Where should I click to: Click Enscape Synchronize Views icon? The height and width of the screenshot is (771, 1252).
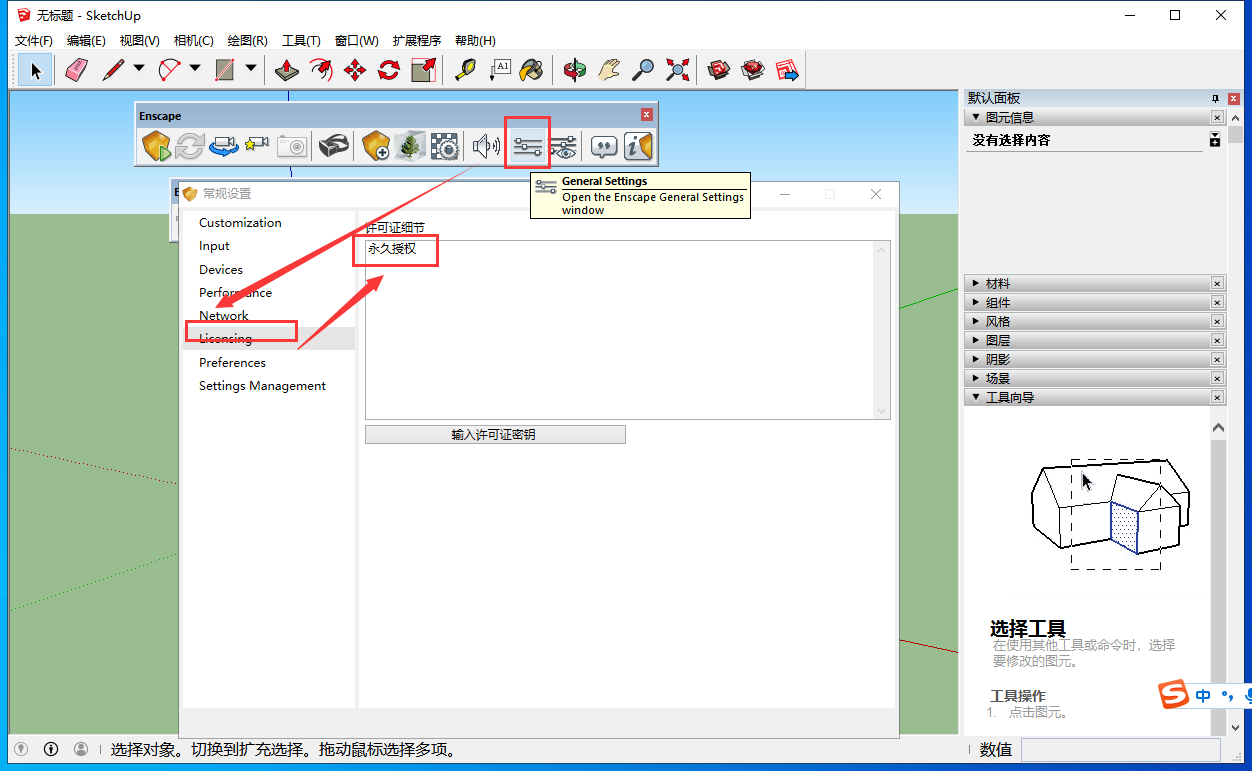224,147
